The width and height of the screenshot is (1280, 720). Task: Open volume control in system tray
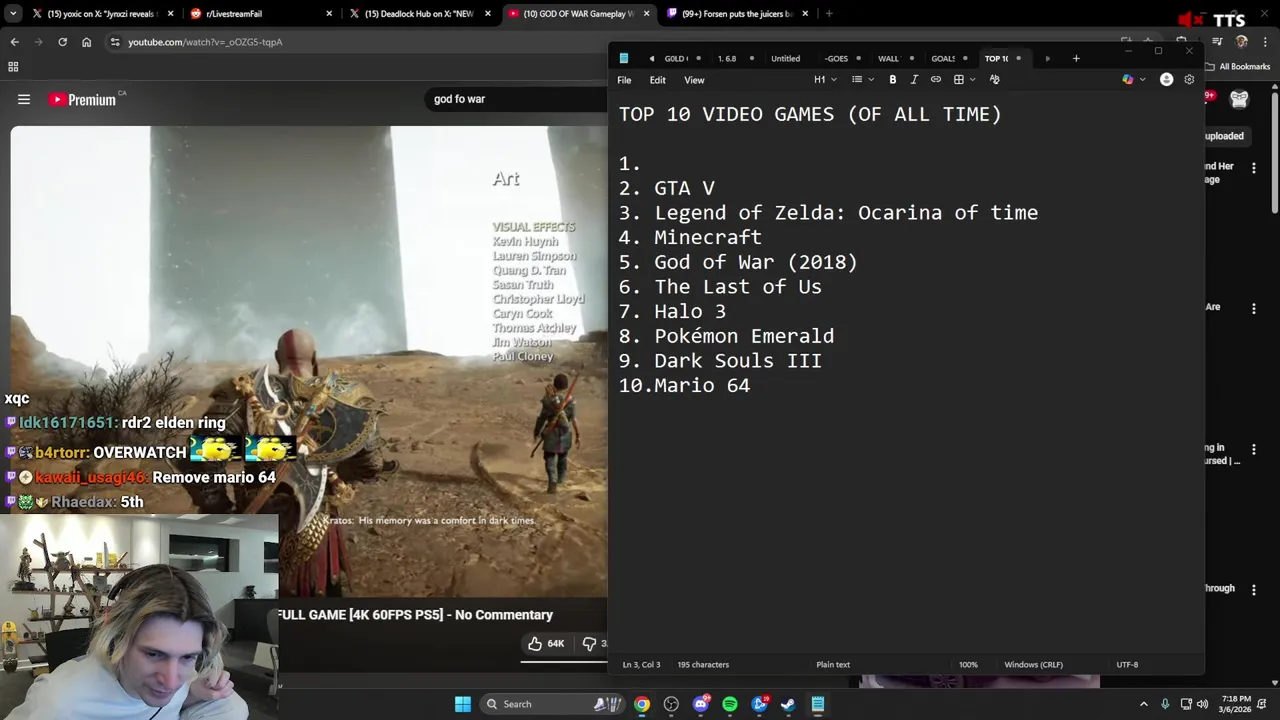coord(1202,704)
